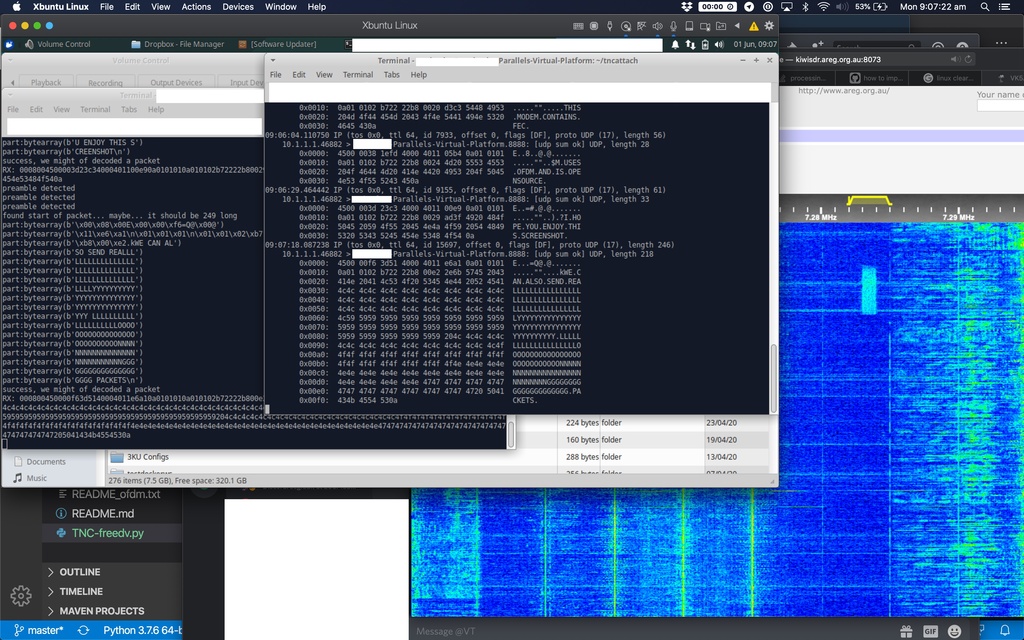Click the Parallels camera icon
This screenshot has width=1024, height=640.
click(705, 26)
